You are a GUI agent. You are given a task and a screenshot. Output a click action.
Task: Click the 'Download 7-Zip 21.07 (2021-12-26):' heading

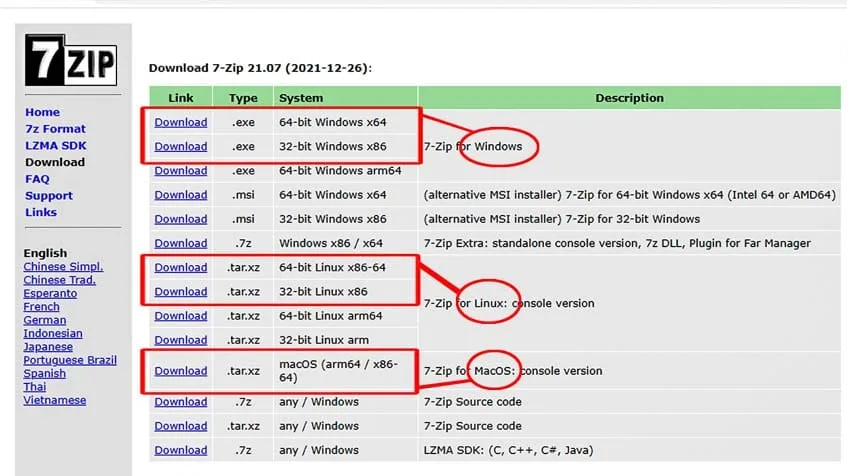click(260, 68)
